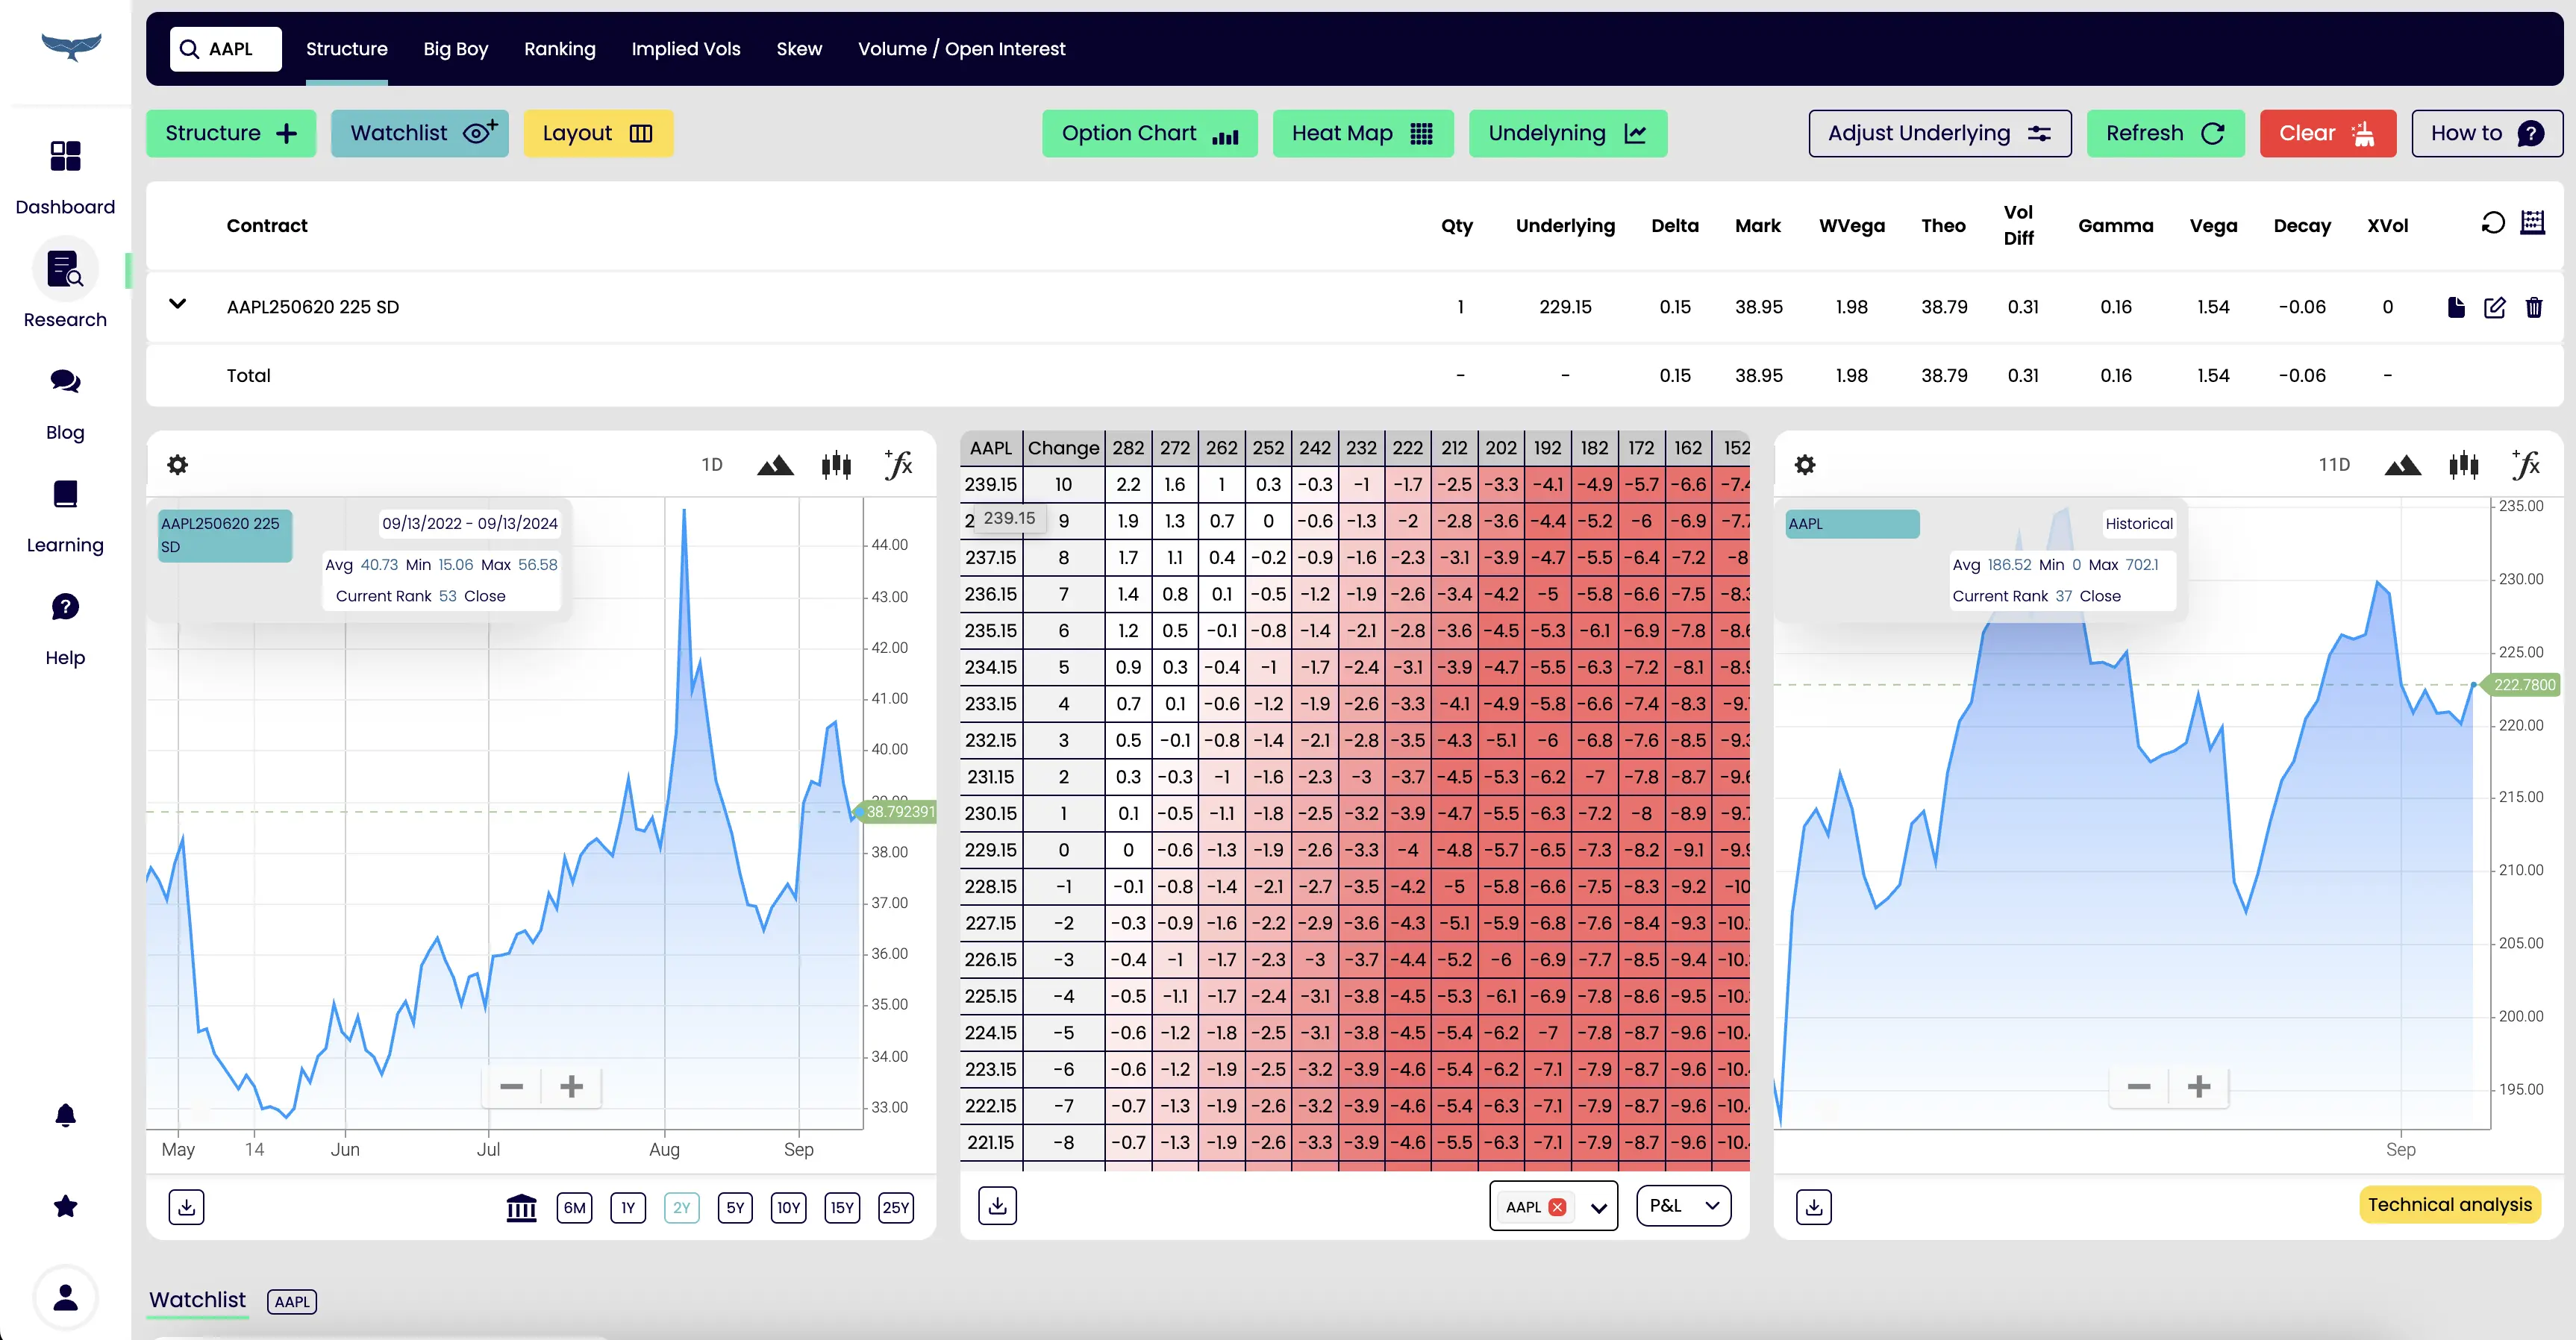Click the Adjust Underlying button
2576x1340 pixels.
click(x=1939, y=133)
